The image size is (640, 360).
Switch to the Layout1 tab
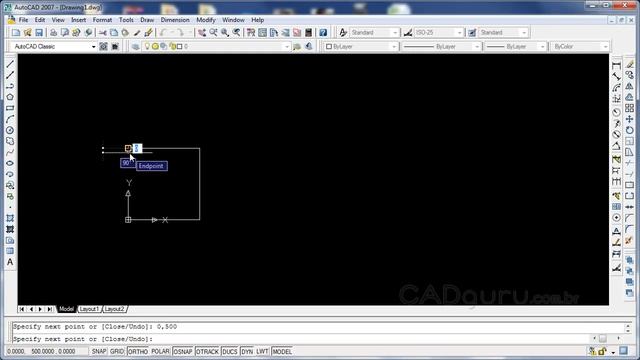[89, 309]
